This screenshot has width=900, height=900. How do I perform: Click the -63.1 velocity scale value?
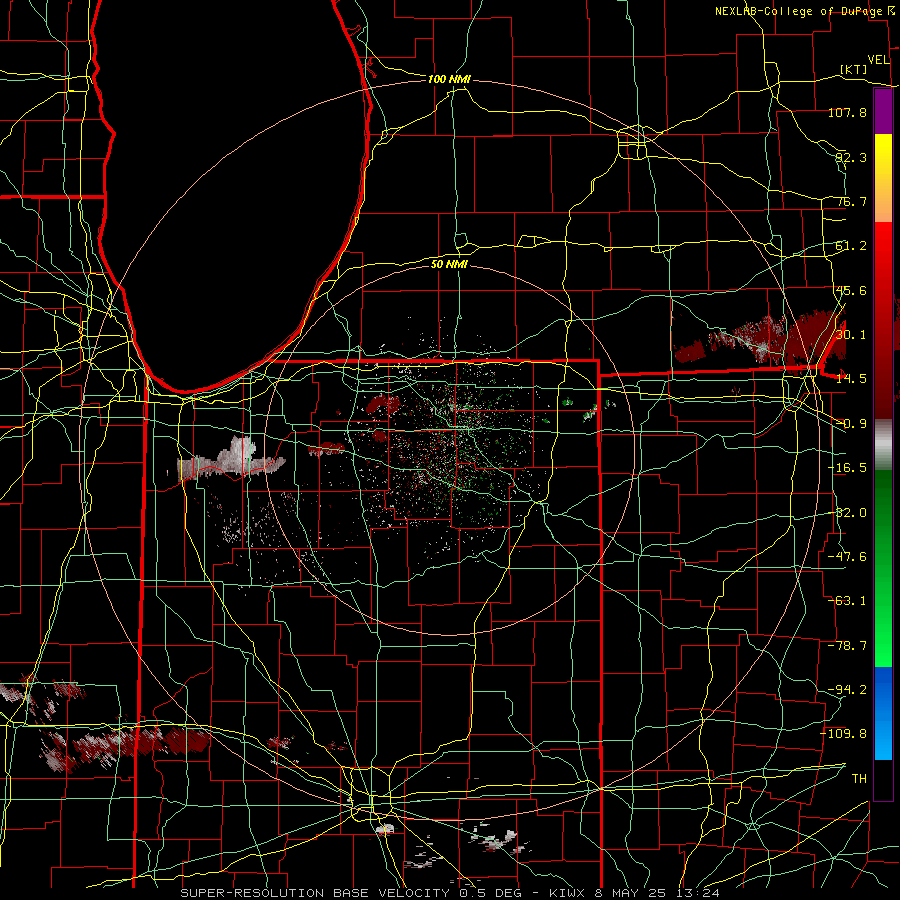pos(847,601)
